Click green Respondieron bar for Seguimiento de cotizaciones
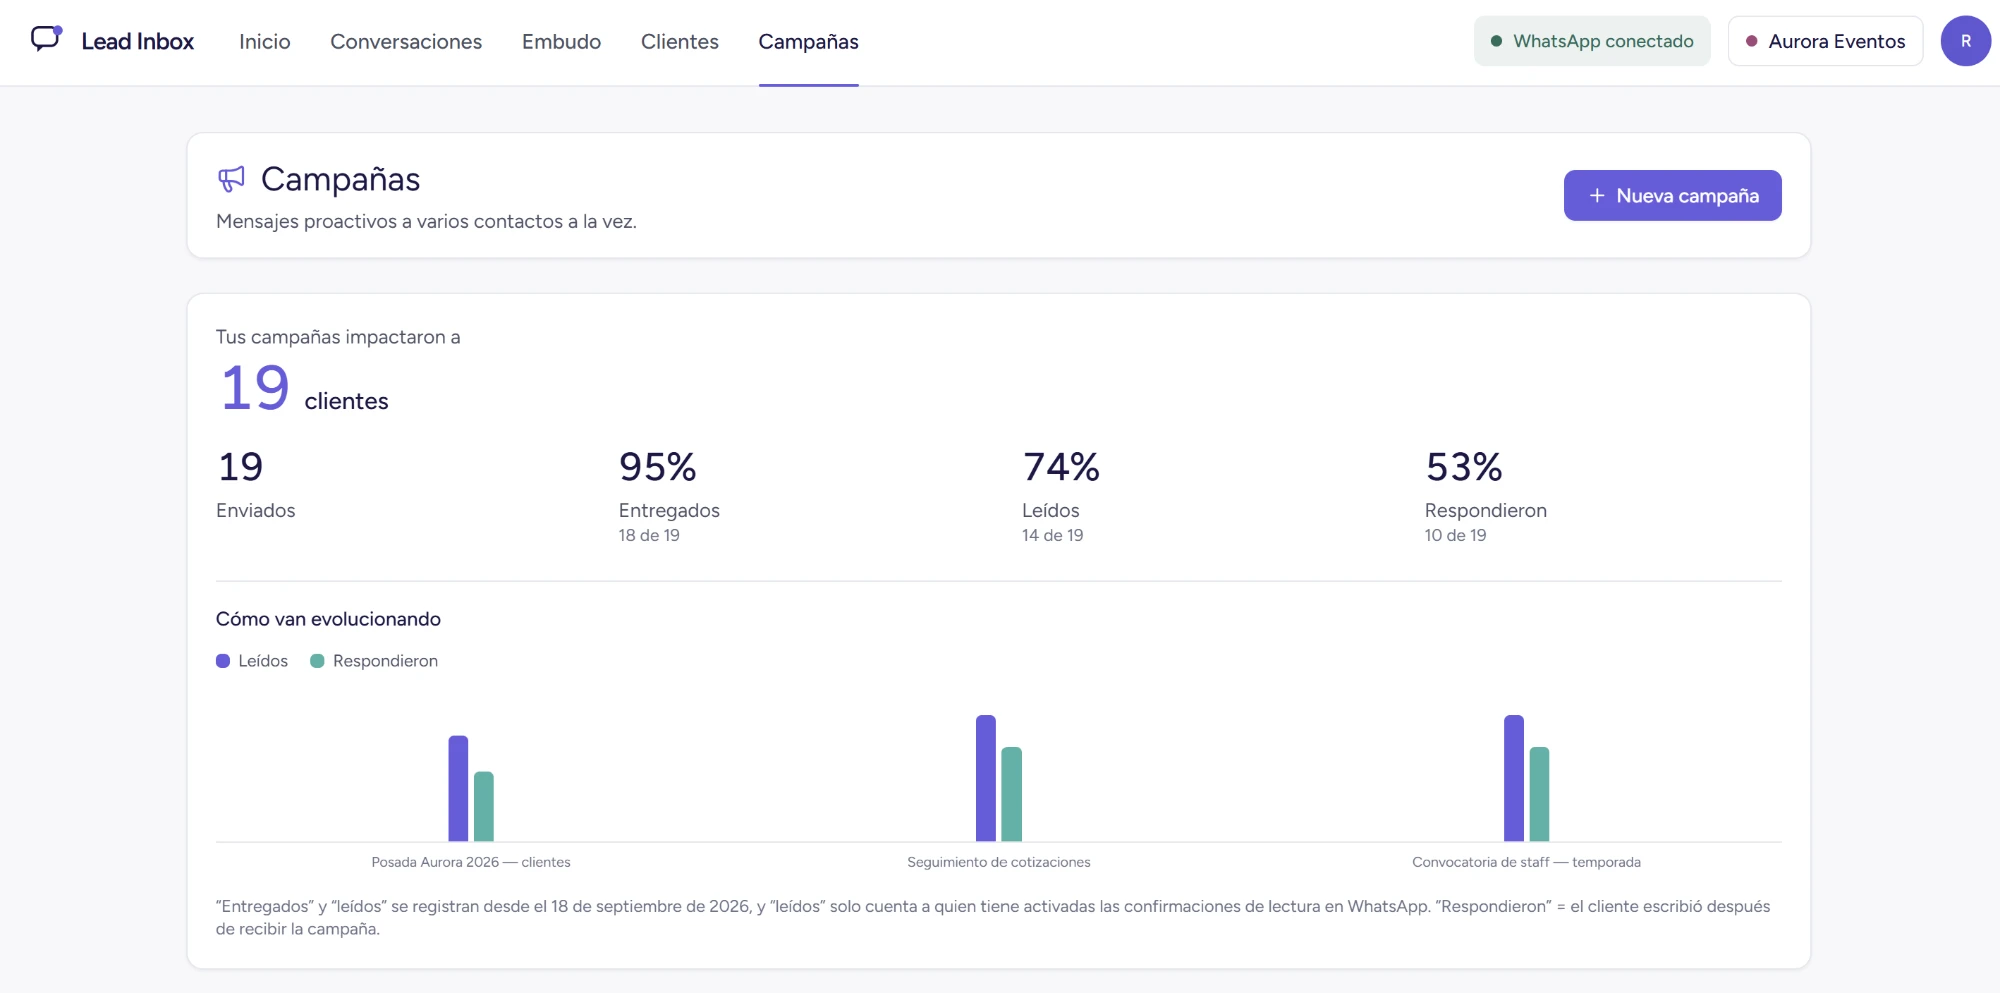The width and height of the screenshot is (2000, 993). tap(1012, 794)
